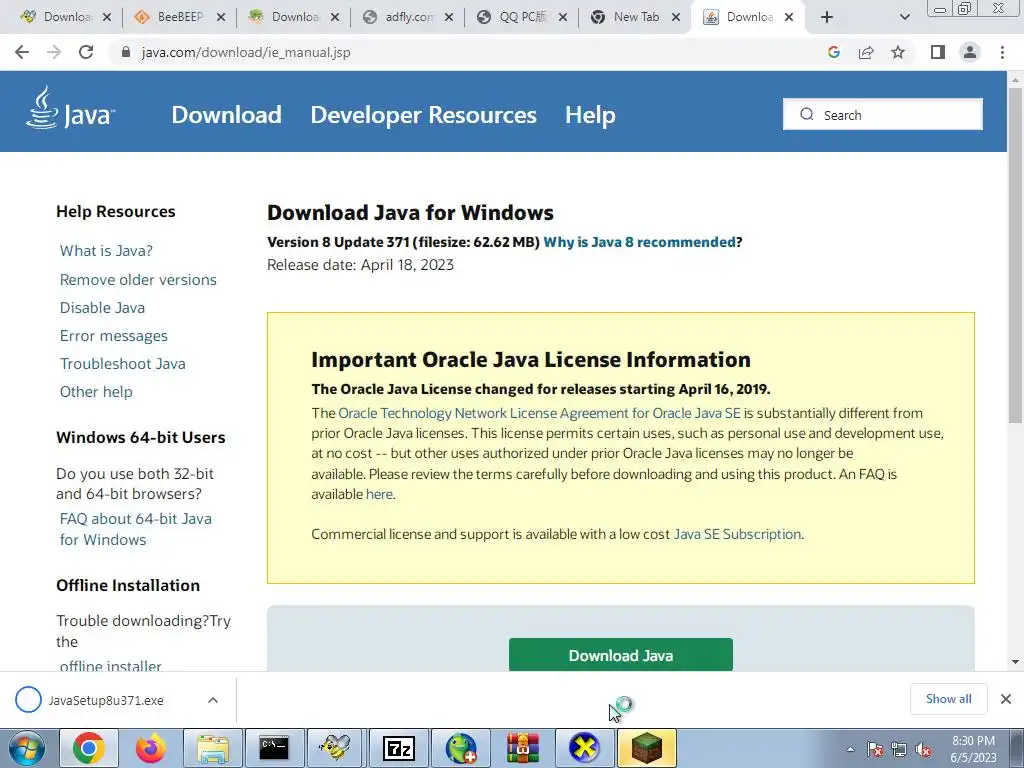Viewport: 1024px width, 768px height.
Task: Reload the Java download page
Action: point(86,52)
